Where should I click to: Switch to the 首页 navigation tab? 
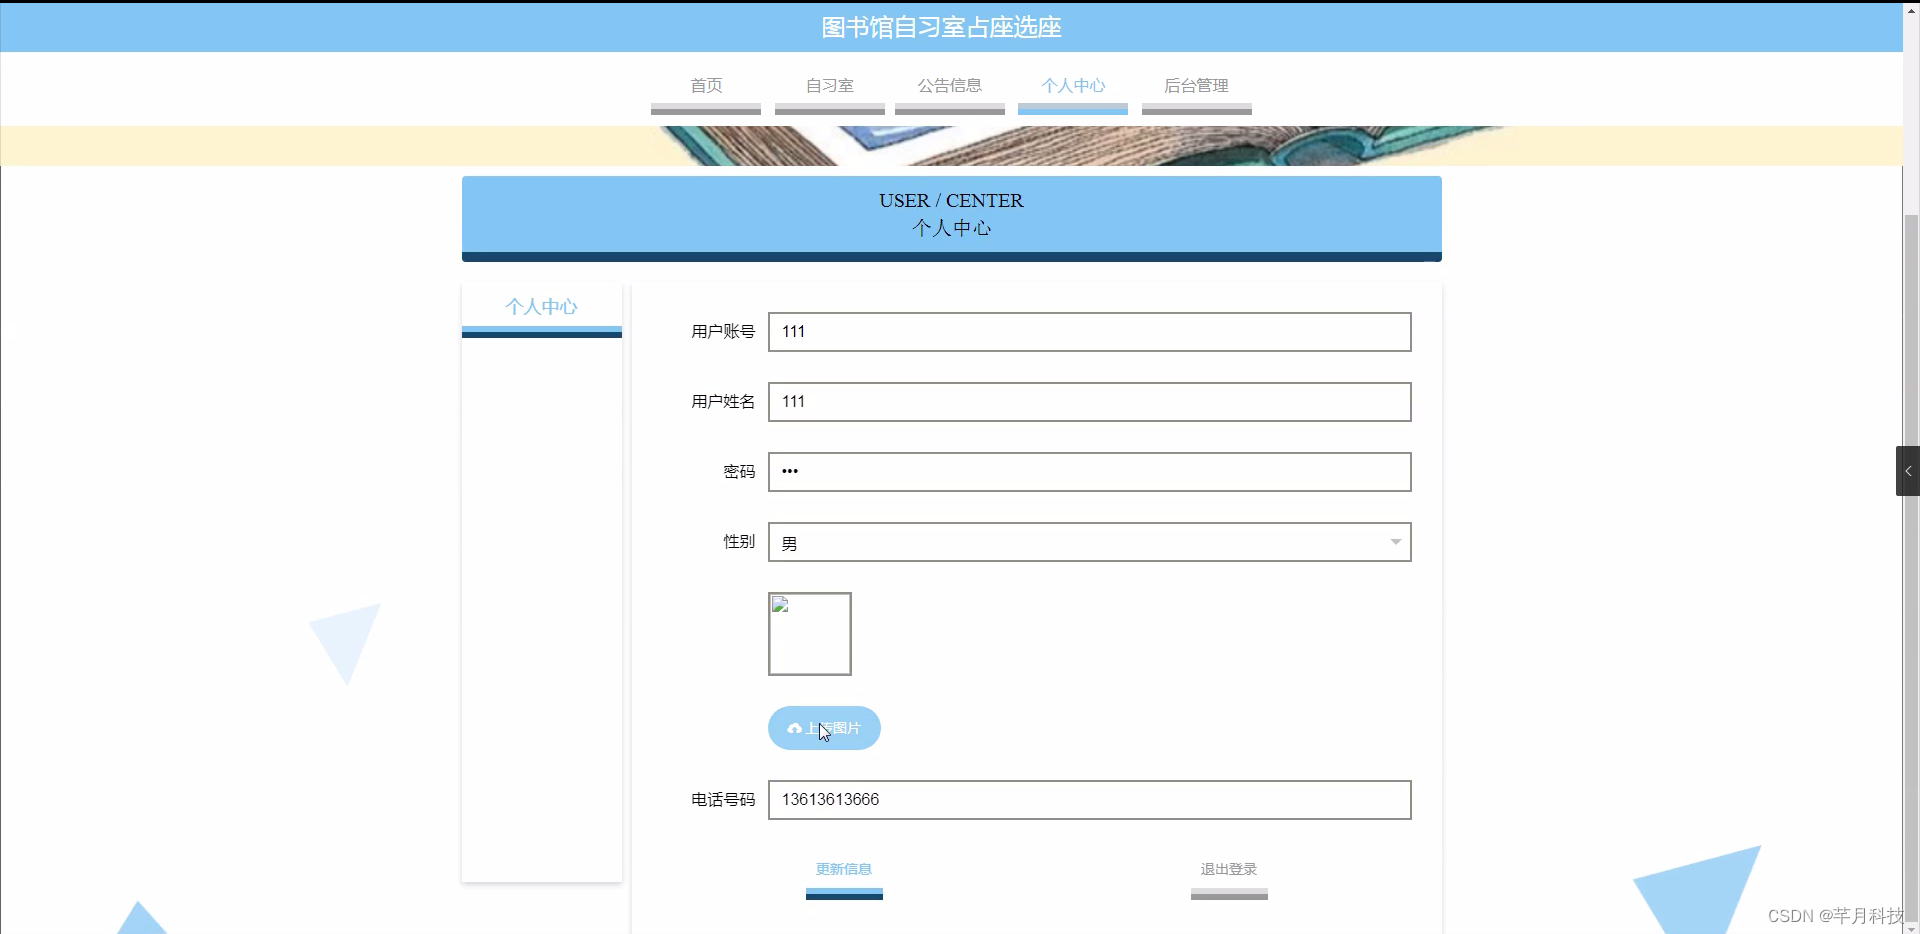(705, 86)
